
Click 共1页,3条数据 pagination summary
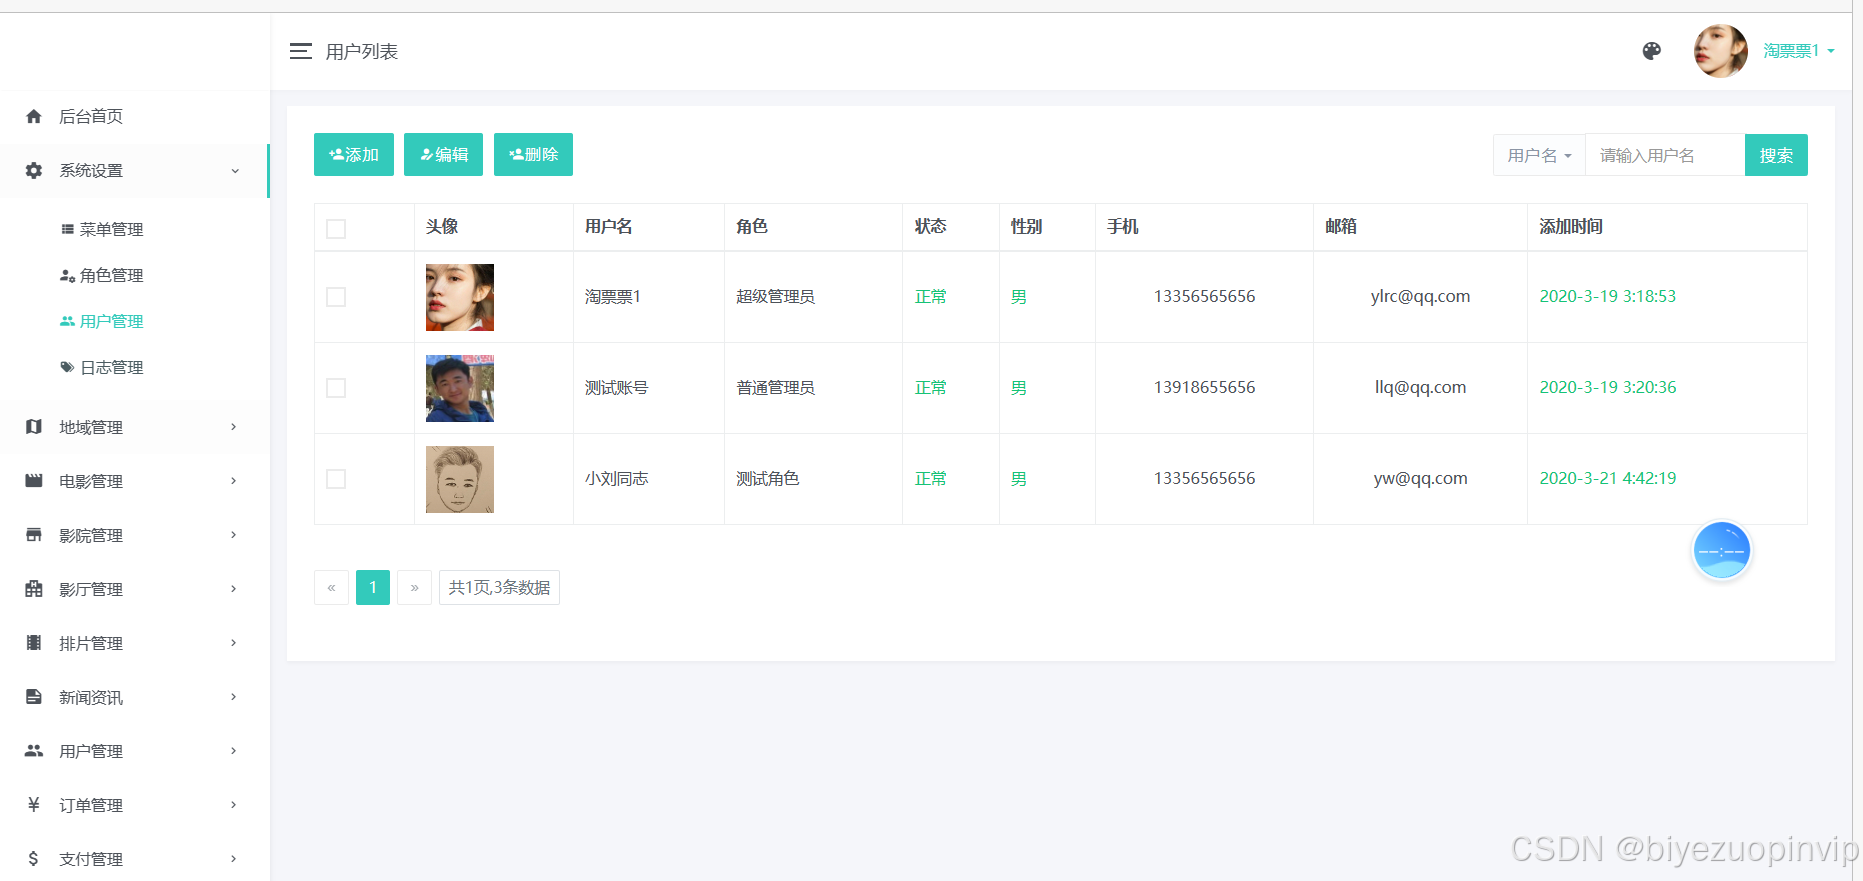pyautogui.click(x=499, y=587)
